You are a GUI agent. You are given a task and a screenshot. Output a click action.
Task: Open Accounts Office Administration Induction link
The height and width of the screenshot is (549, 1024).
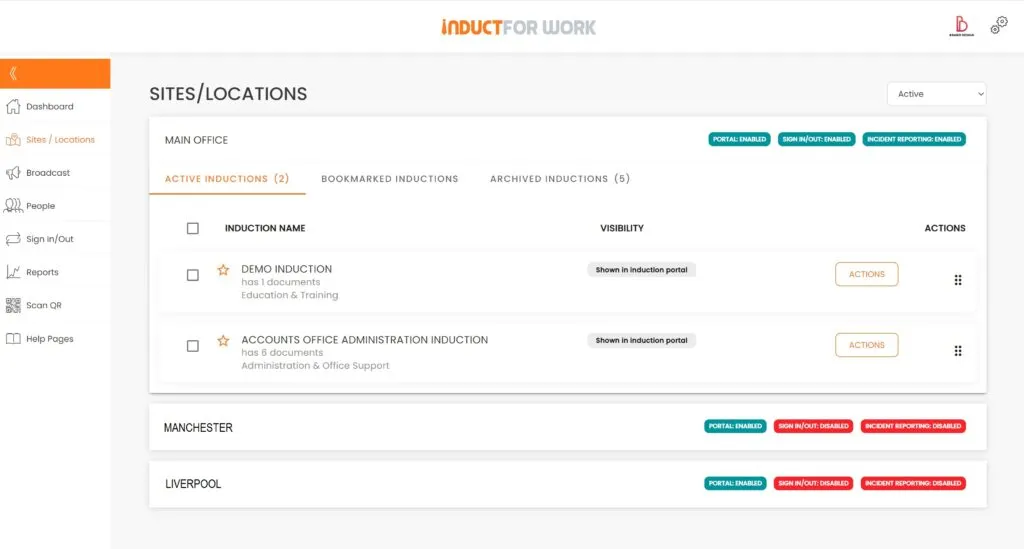pos(364,340)
